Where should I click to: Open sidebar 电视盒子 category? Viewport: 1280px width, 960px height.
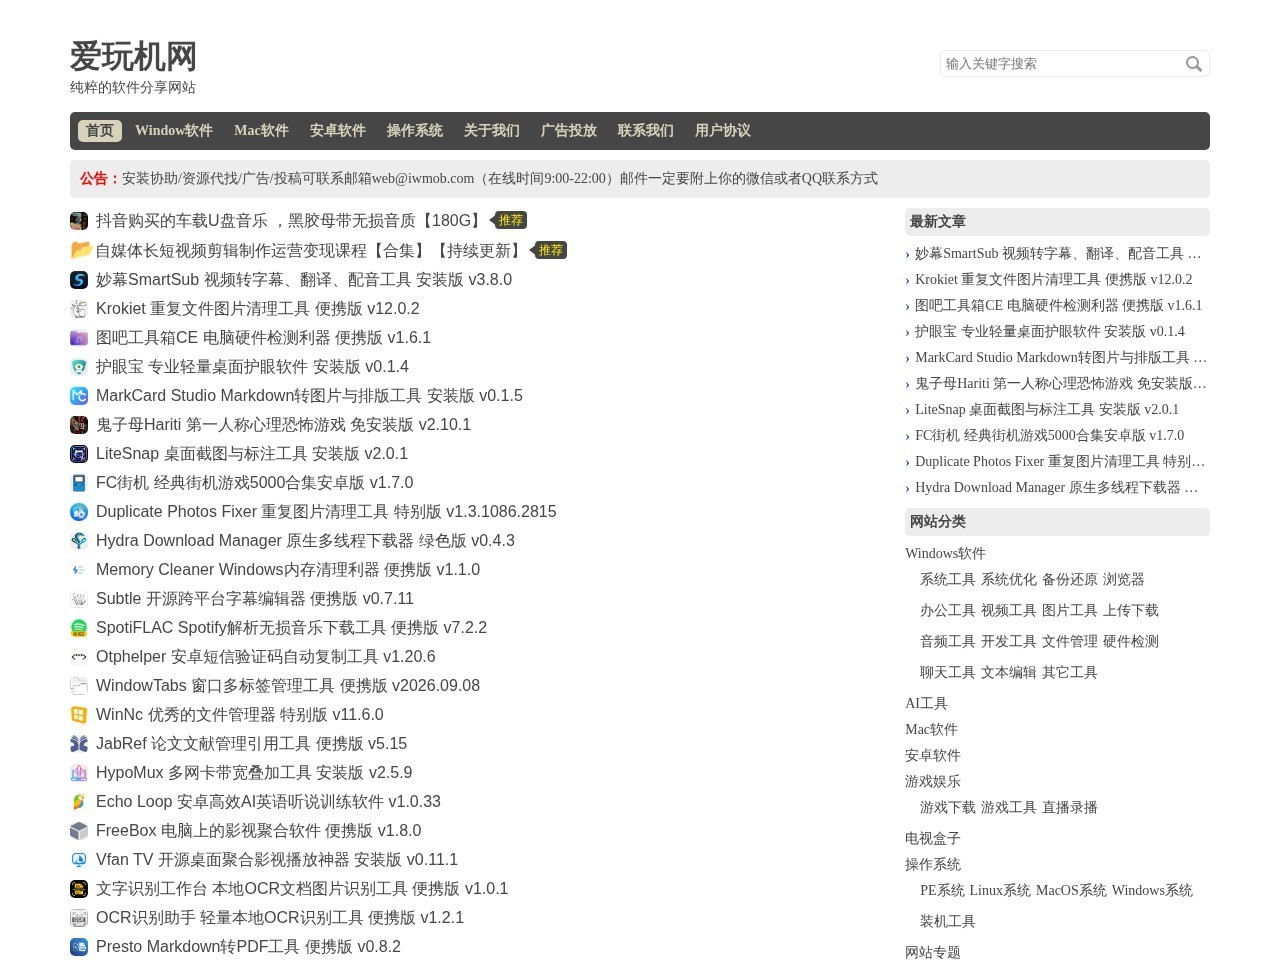(x=933, y=839)
